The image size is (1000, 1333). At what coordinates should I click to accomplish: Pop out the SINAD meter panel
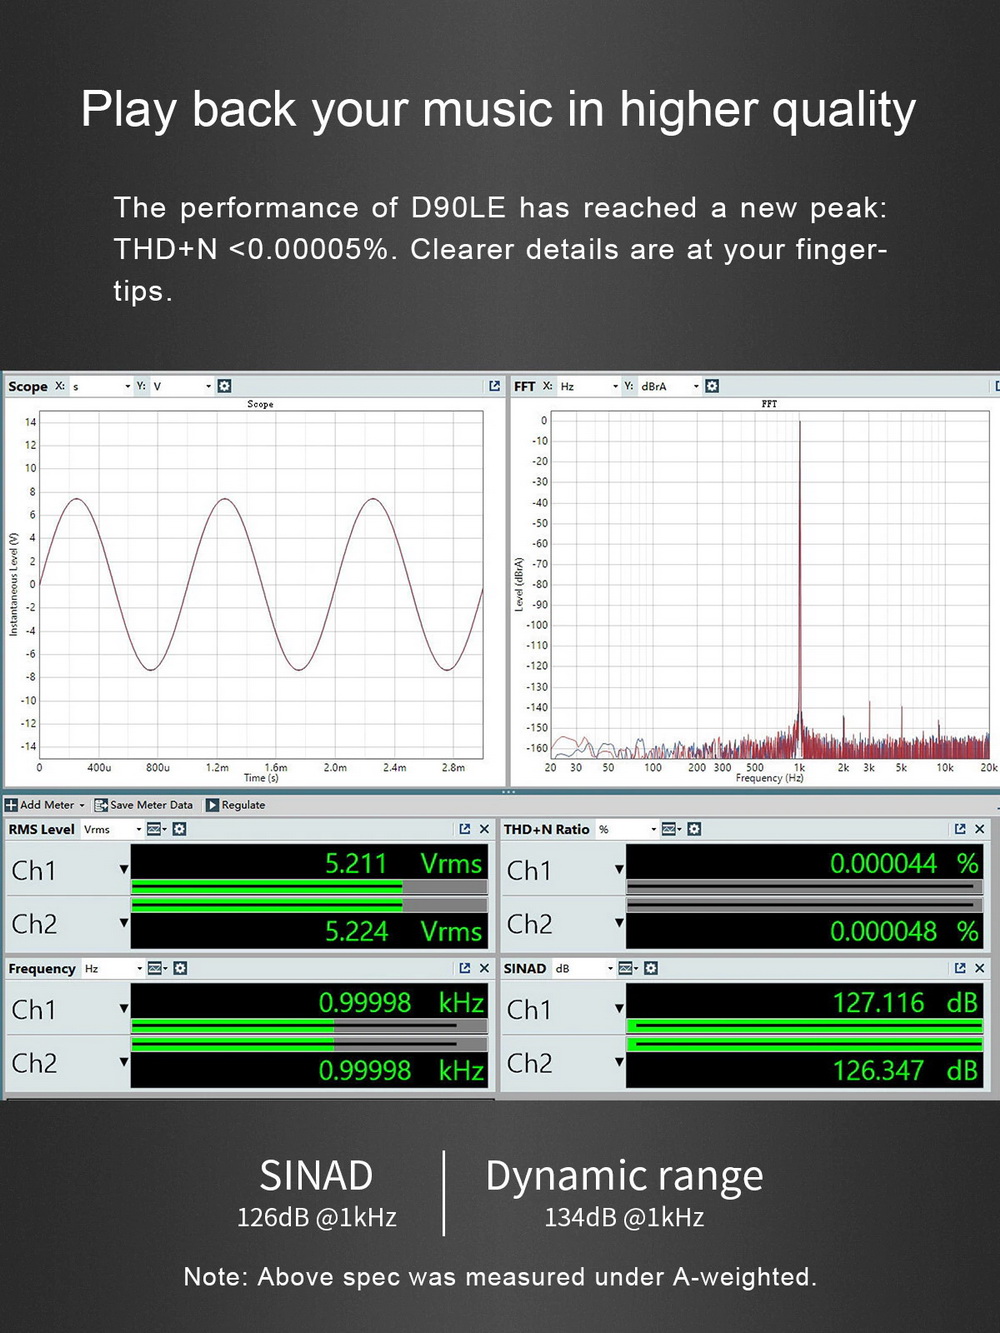pyautogui.click(x=962, y=968)
